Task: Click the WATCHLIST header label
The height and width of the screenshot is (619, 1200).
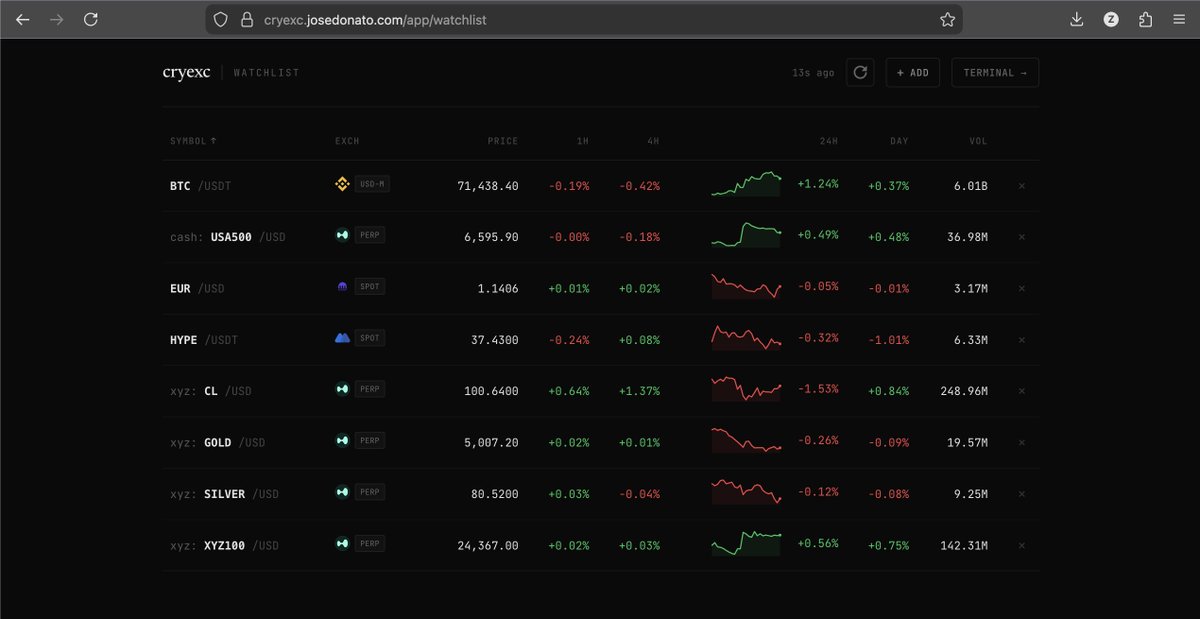Action: 266,73
